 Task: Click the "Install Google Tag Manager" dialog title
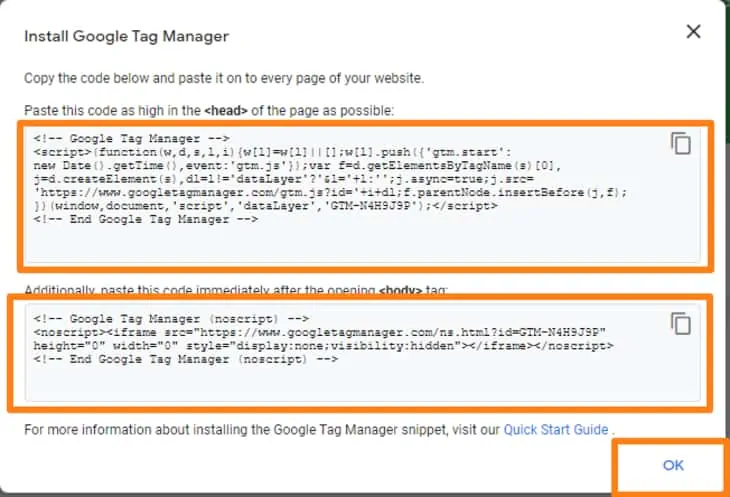click(x=126, y=37)
